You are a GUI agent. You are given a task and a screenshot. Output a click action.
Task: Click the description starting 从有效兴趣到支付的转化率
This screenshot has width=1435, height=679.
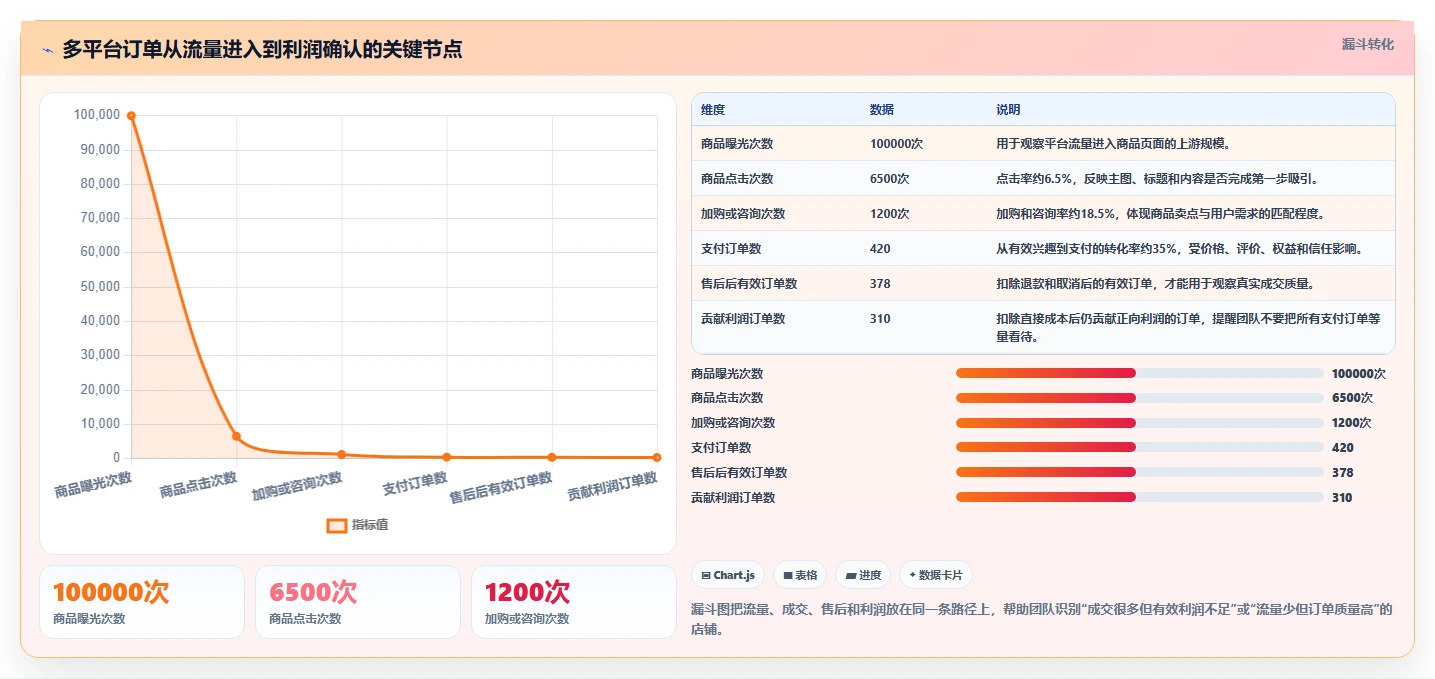coord(1179,249)
